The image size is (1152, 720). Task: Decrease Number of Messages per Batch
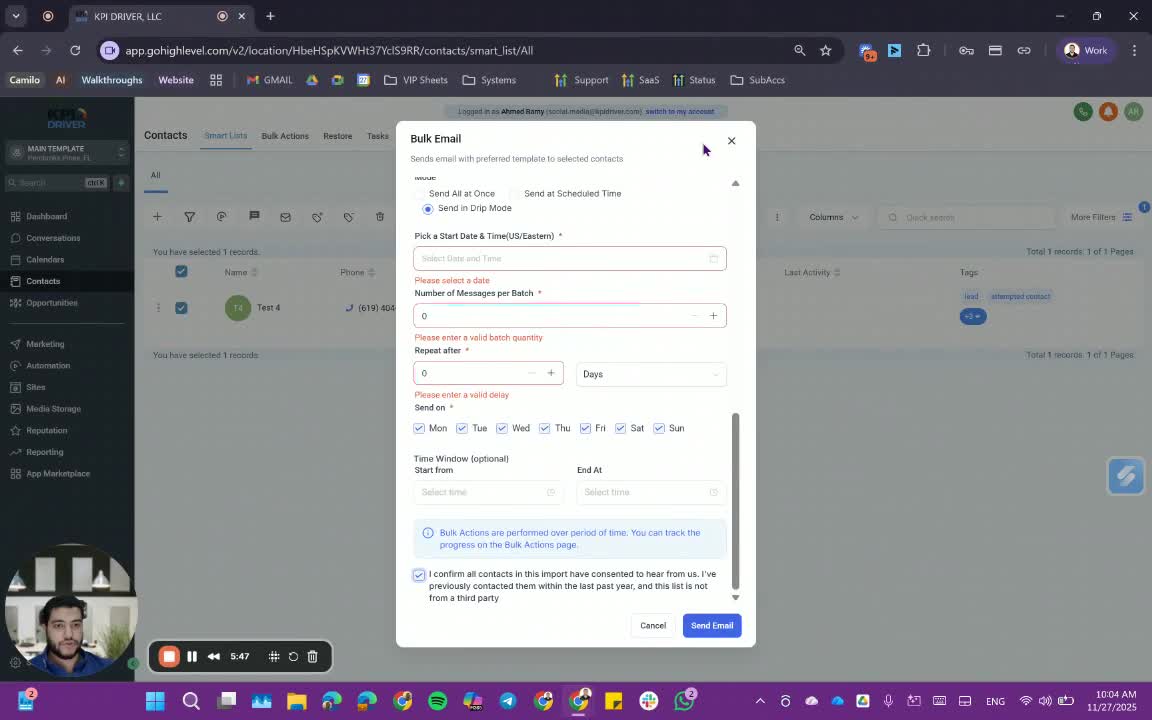point(694,316)
